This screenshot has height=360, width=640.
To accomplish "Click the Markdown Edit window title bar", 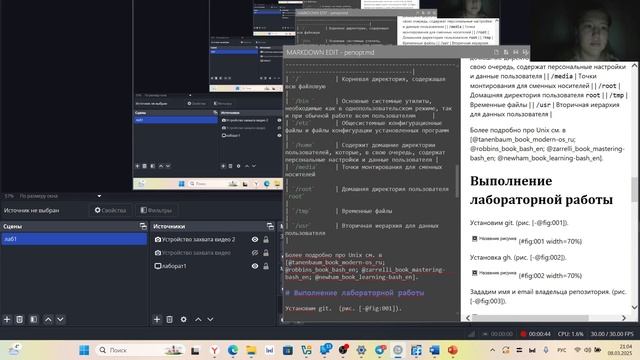I will click(x=406, y=52).
